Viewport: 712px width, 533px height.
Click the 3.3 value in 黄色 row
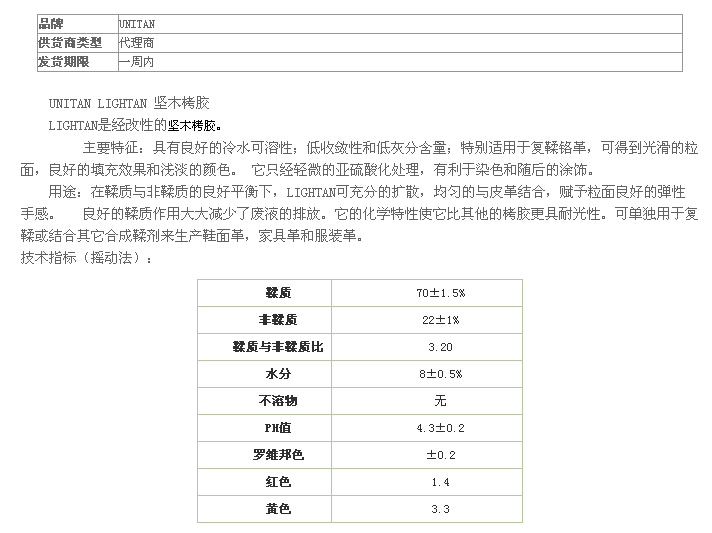pyautogui.click(x=440, y=509)
